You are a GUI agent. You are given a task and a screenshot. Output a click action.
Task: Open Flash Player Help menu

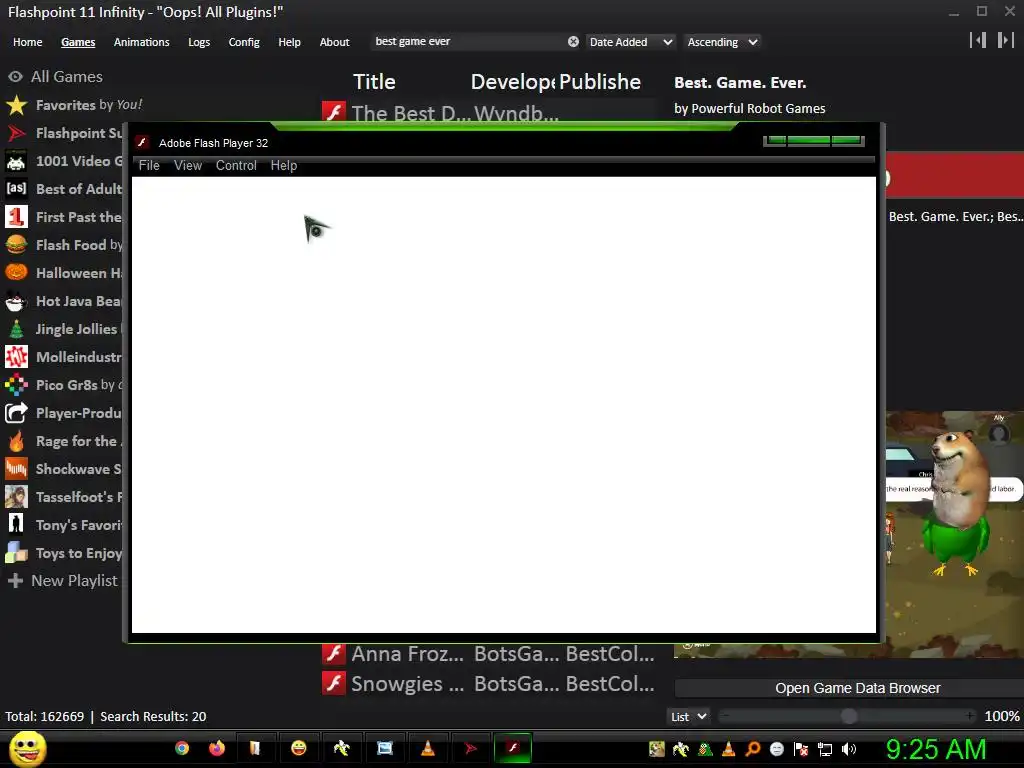(284, 166)
